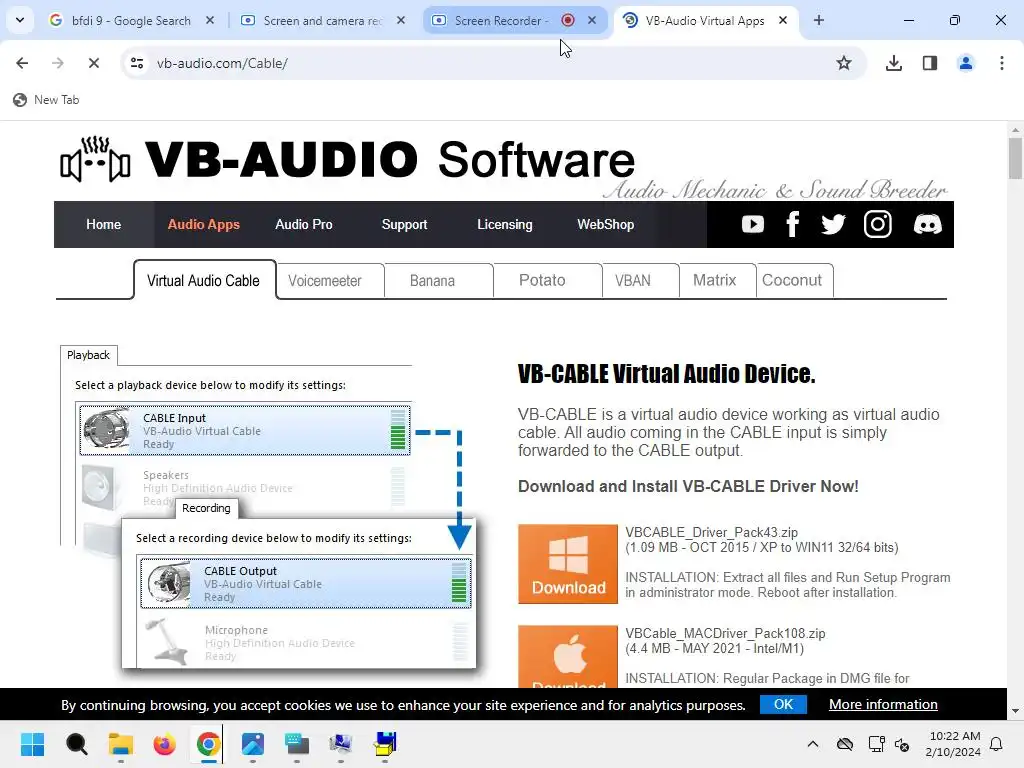Show hidden system tray icons

click(x=812, y=744)
